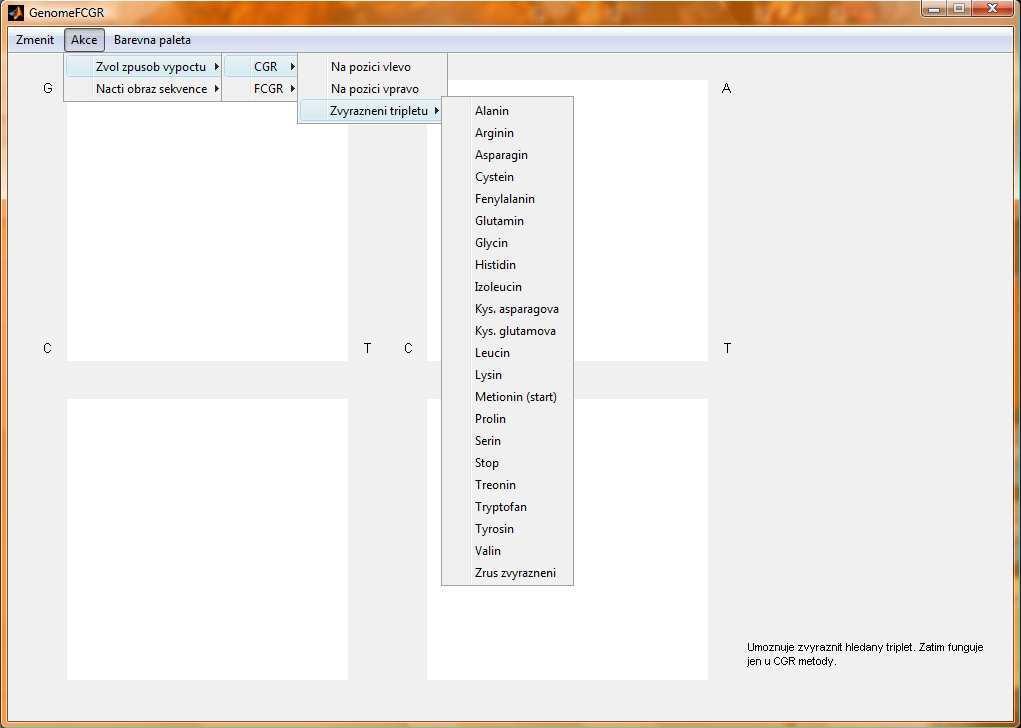Open the Barevna paleta menu
1021x728 pixels.
tap(152, 40)
